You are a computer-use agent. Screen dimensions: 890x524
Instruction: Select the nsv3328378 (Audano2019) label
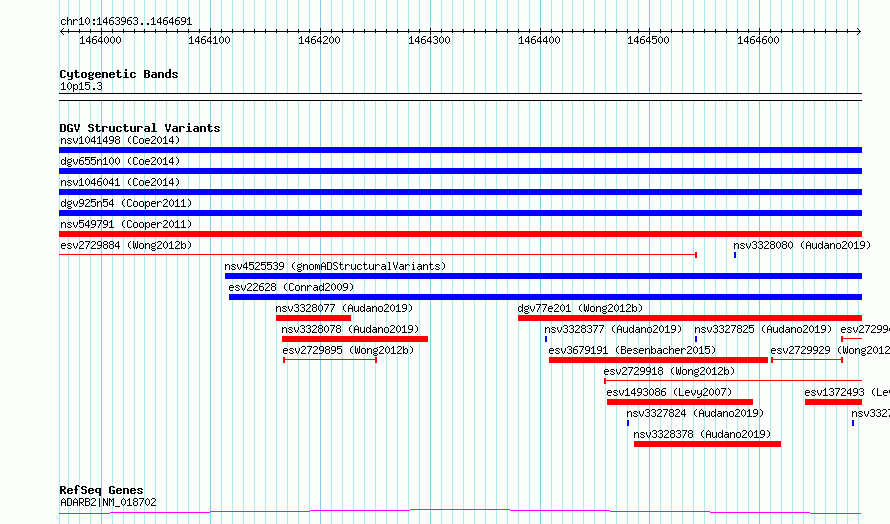(x=702, y=434)
